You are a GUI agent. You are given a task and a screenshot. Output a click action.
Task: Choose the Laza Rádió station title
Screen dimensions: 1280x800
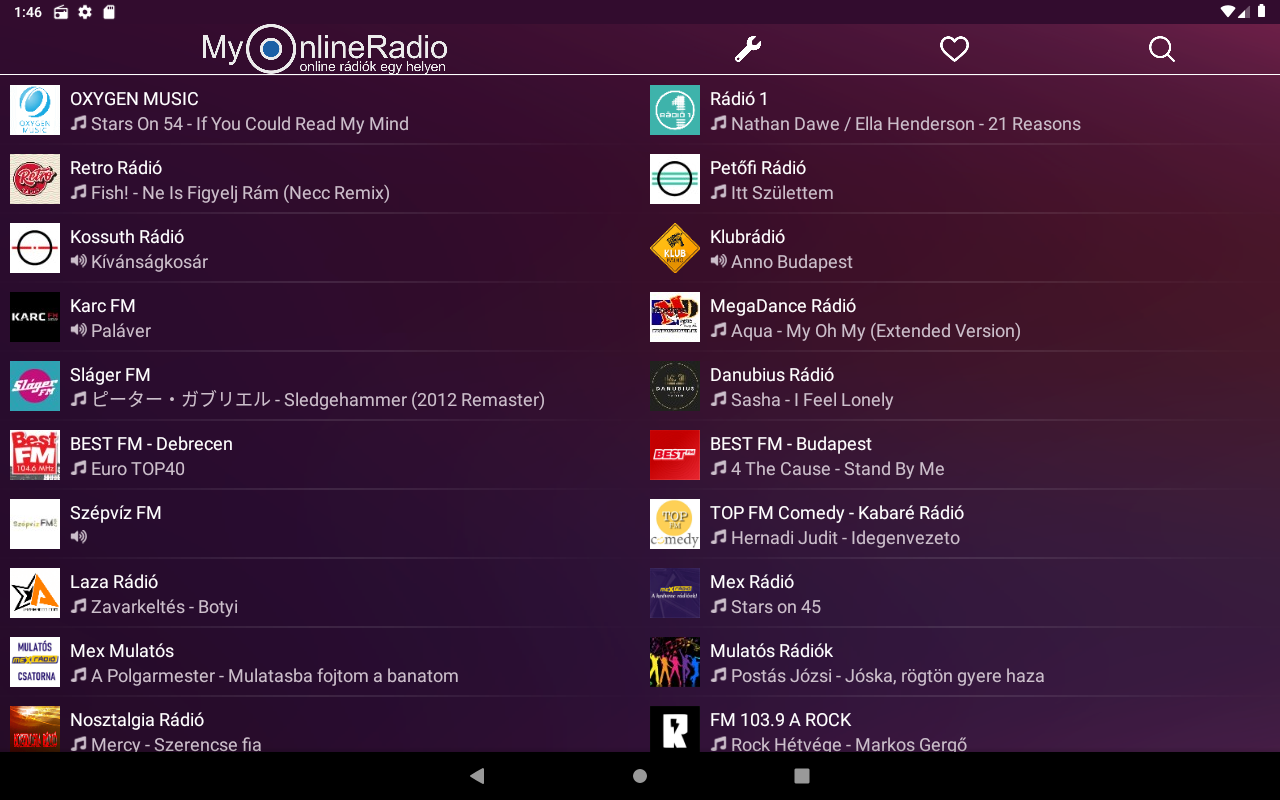coord(114,582)
